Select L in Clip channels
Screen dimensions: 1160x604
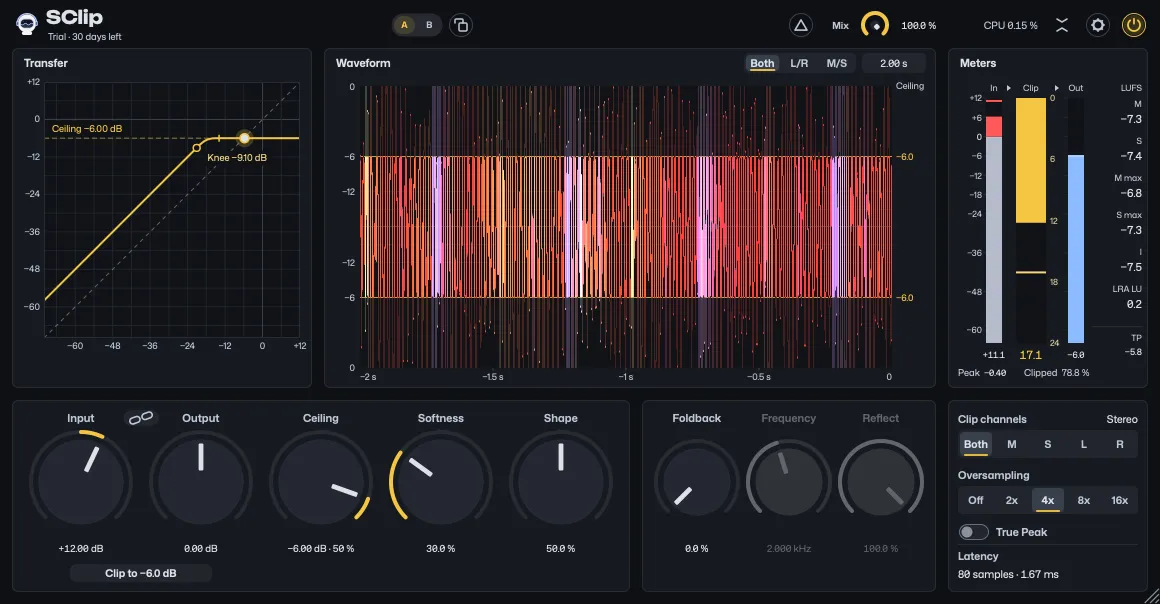pyautogui.click(x=1084, y=444)
